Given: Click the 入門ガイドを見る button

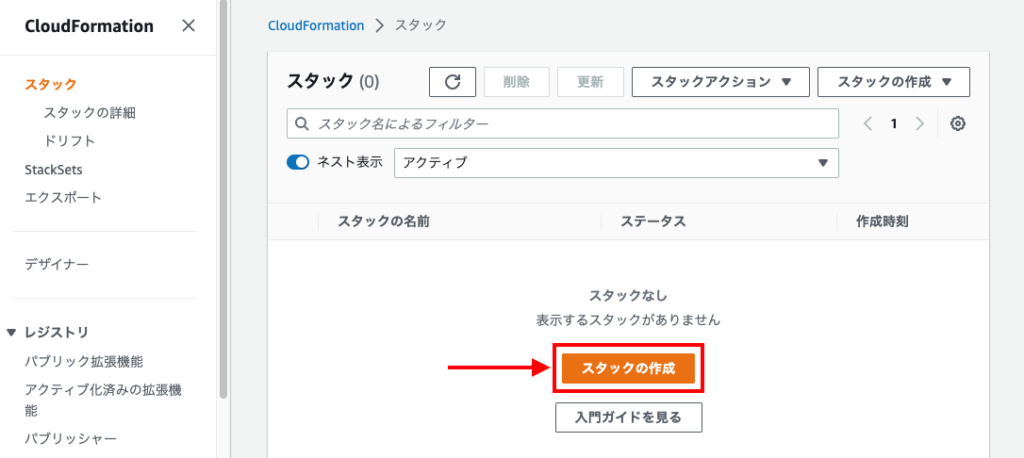Looking at the screenshot, I should [628, 417].
